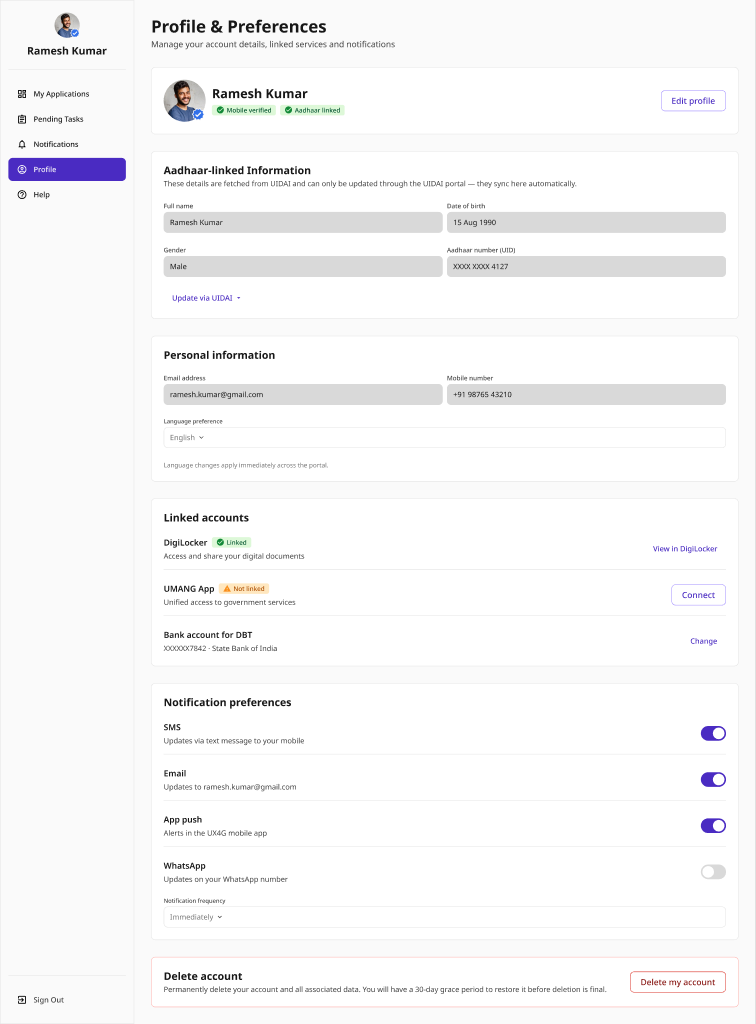
Task: Click the Personal information heading
Action: click(219, 355)
